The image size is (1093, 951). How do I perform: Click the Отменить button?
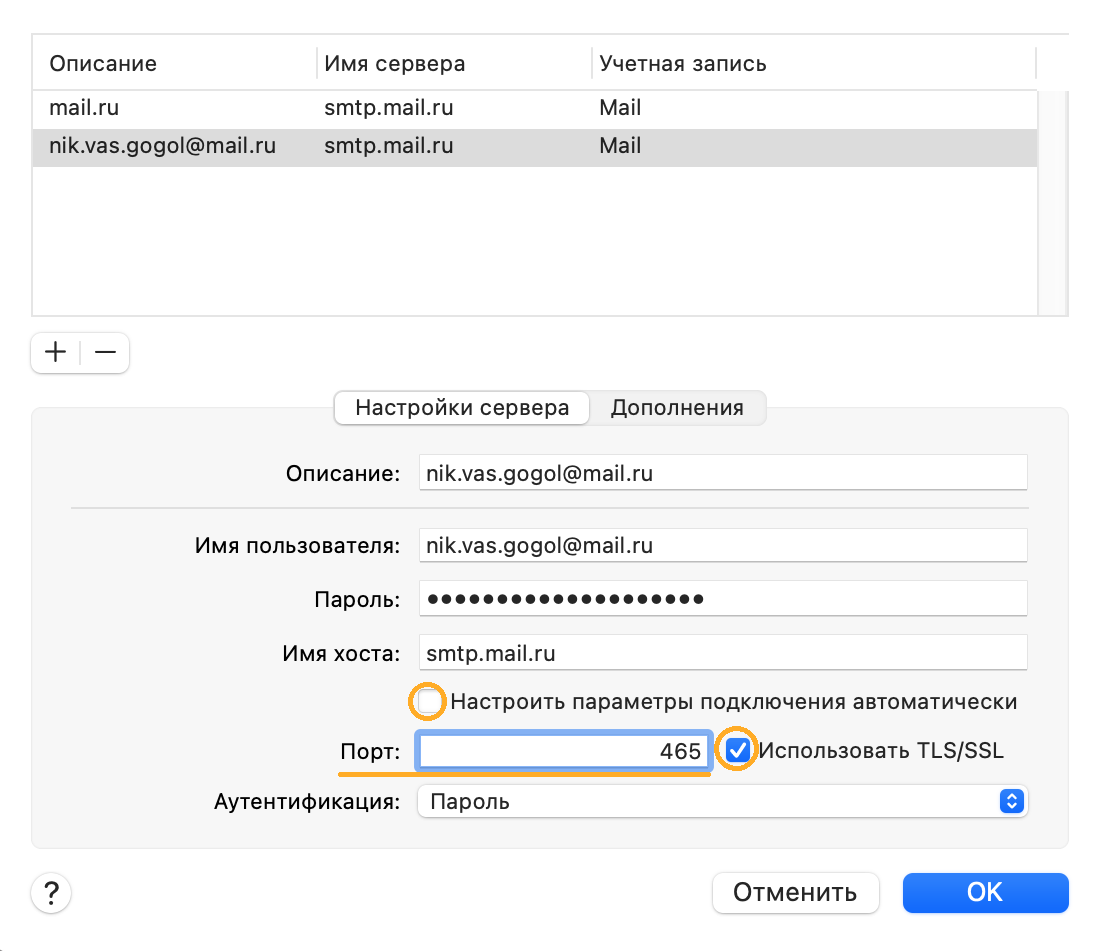coord(795,892)
